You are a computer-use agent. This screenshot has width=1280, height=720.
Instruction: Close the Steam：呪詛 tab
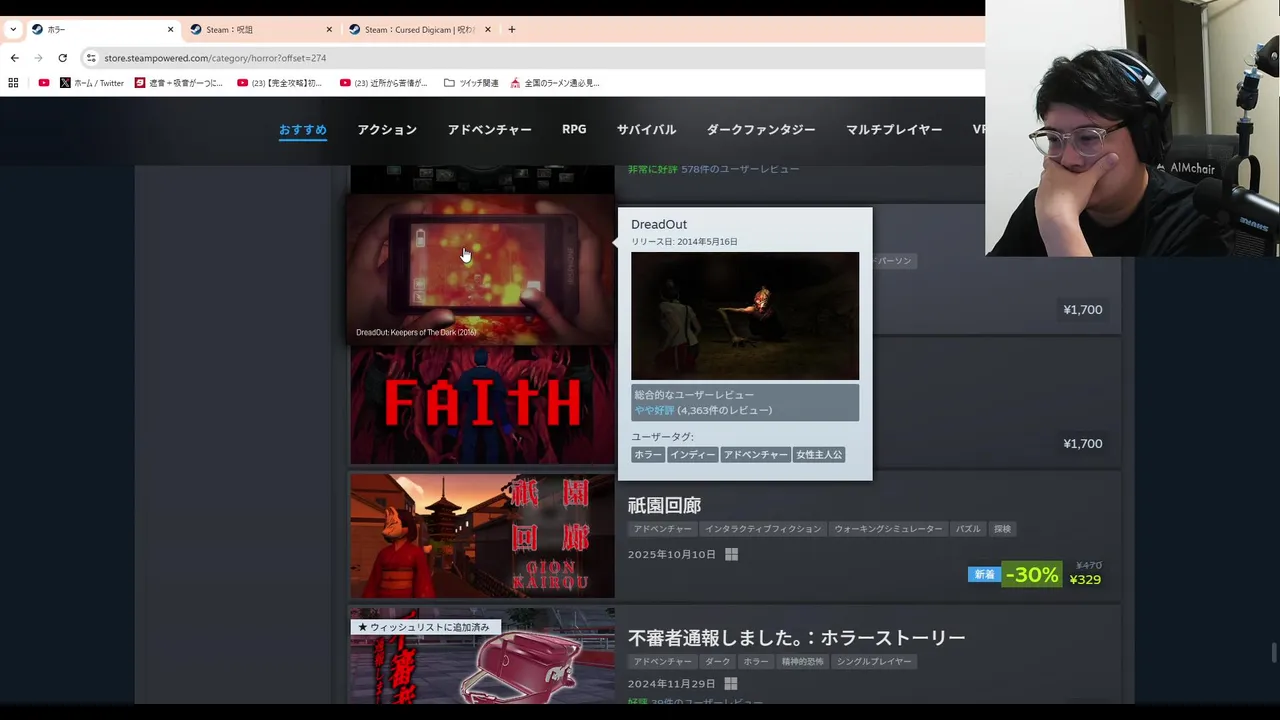pyautogui.click(x=329, y=29)
